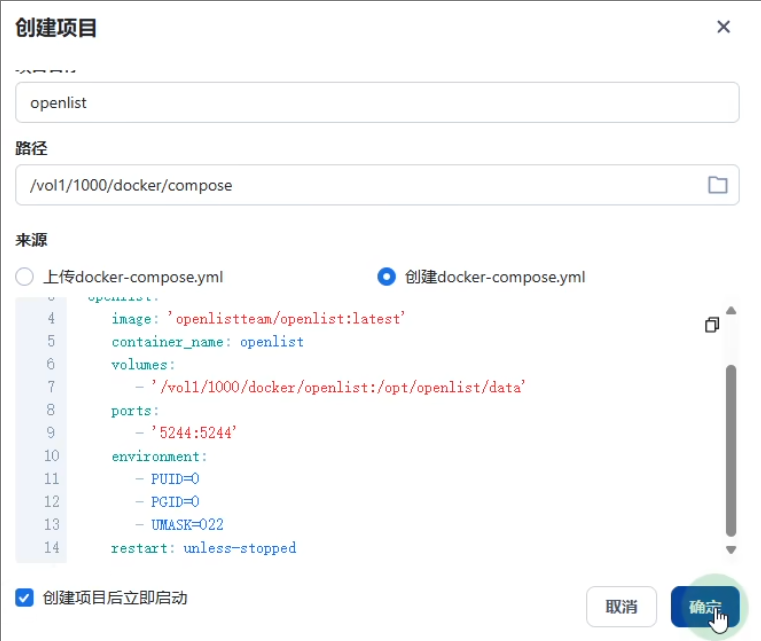Screen dimensions: 761x641
Task: Click the code editor scrollbar thumb
Action: pyautogui.click(x=731, y=451)
